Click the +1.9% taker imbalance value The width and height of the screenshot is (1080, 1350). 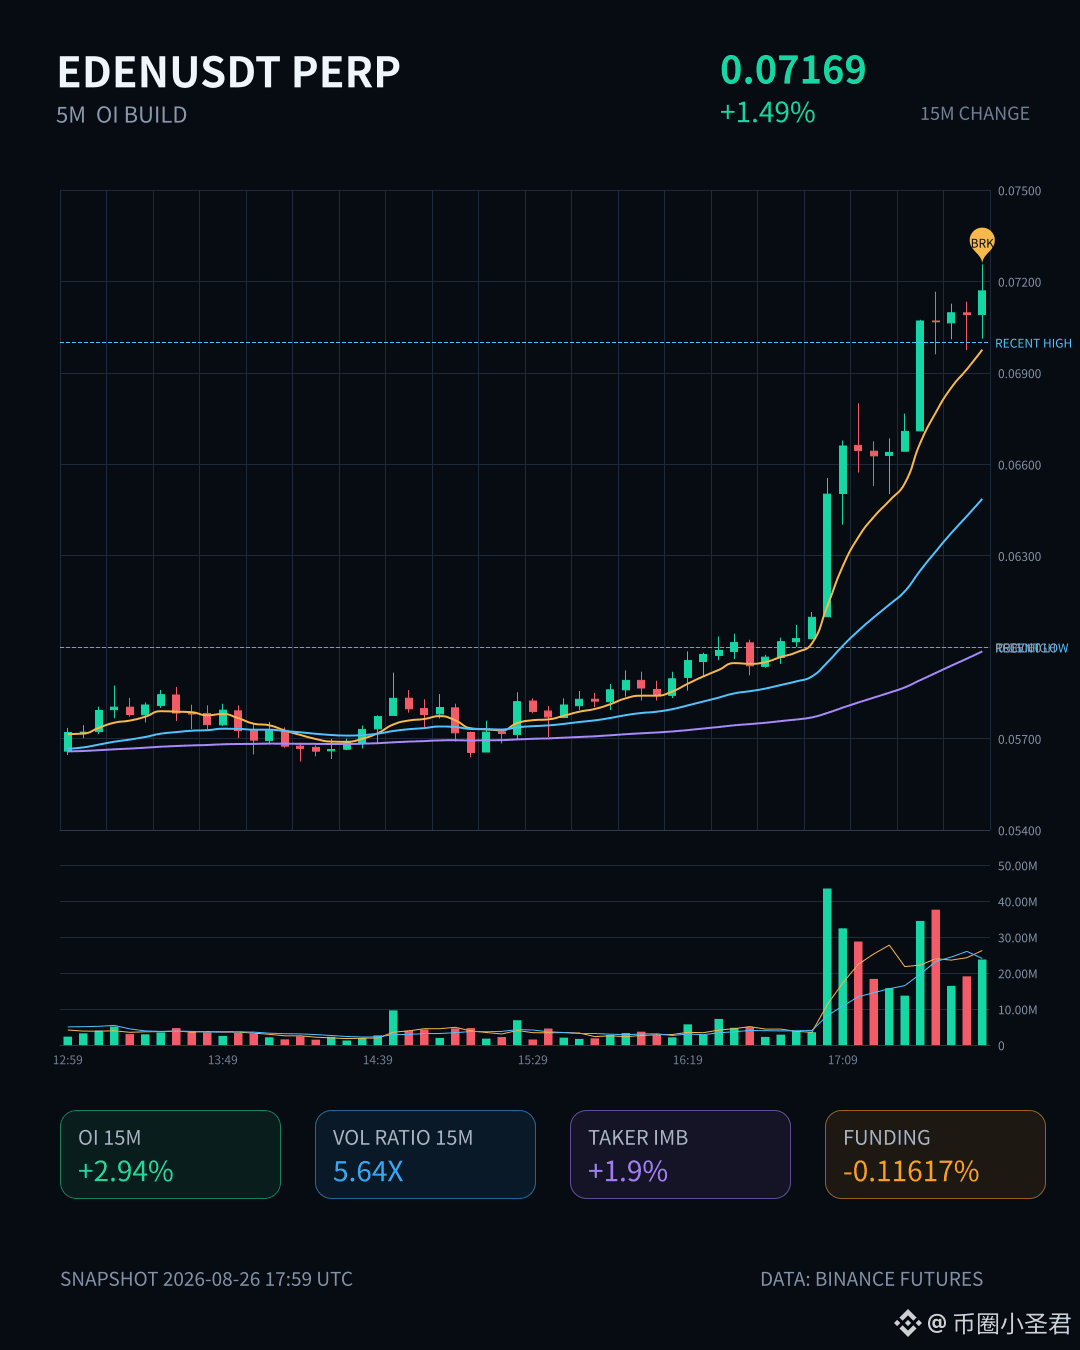[x=628, y=1171]
